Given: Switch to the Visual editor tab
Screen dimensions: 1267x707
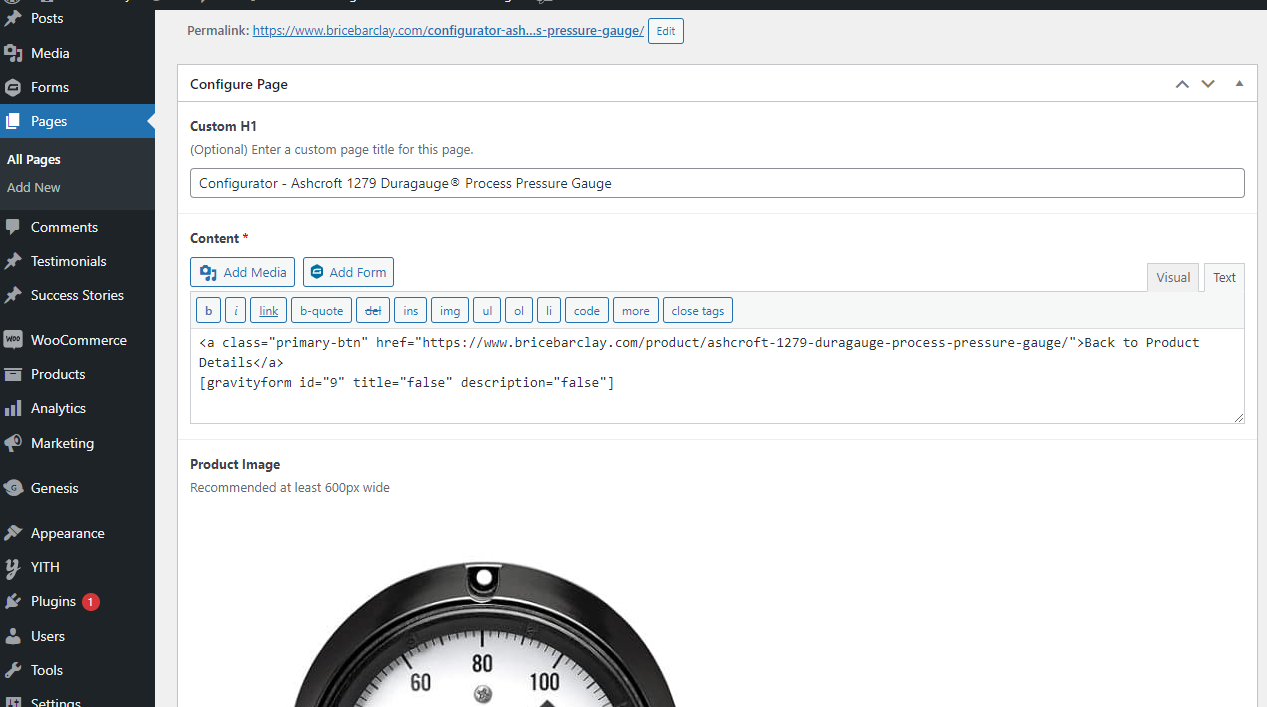Looking at the screenshot, I should [x=1173, y=278].
